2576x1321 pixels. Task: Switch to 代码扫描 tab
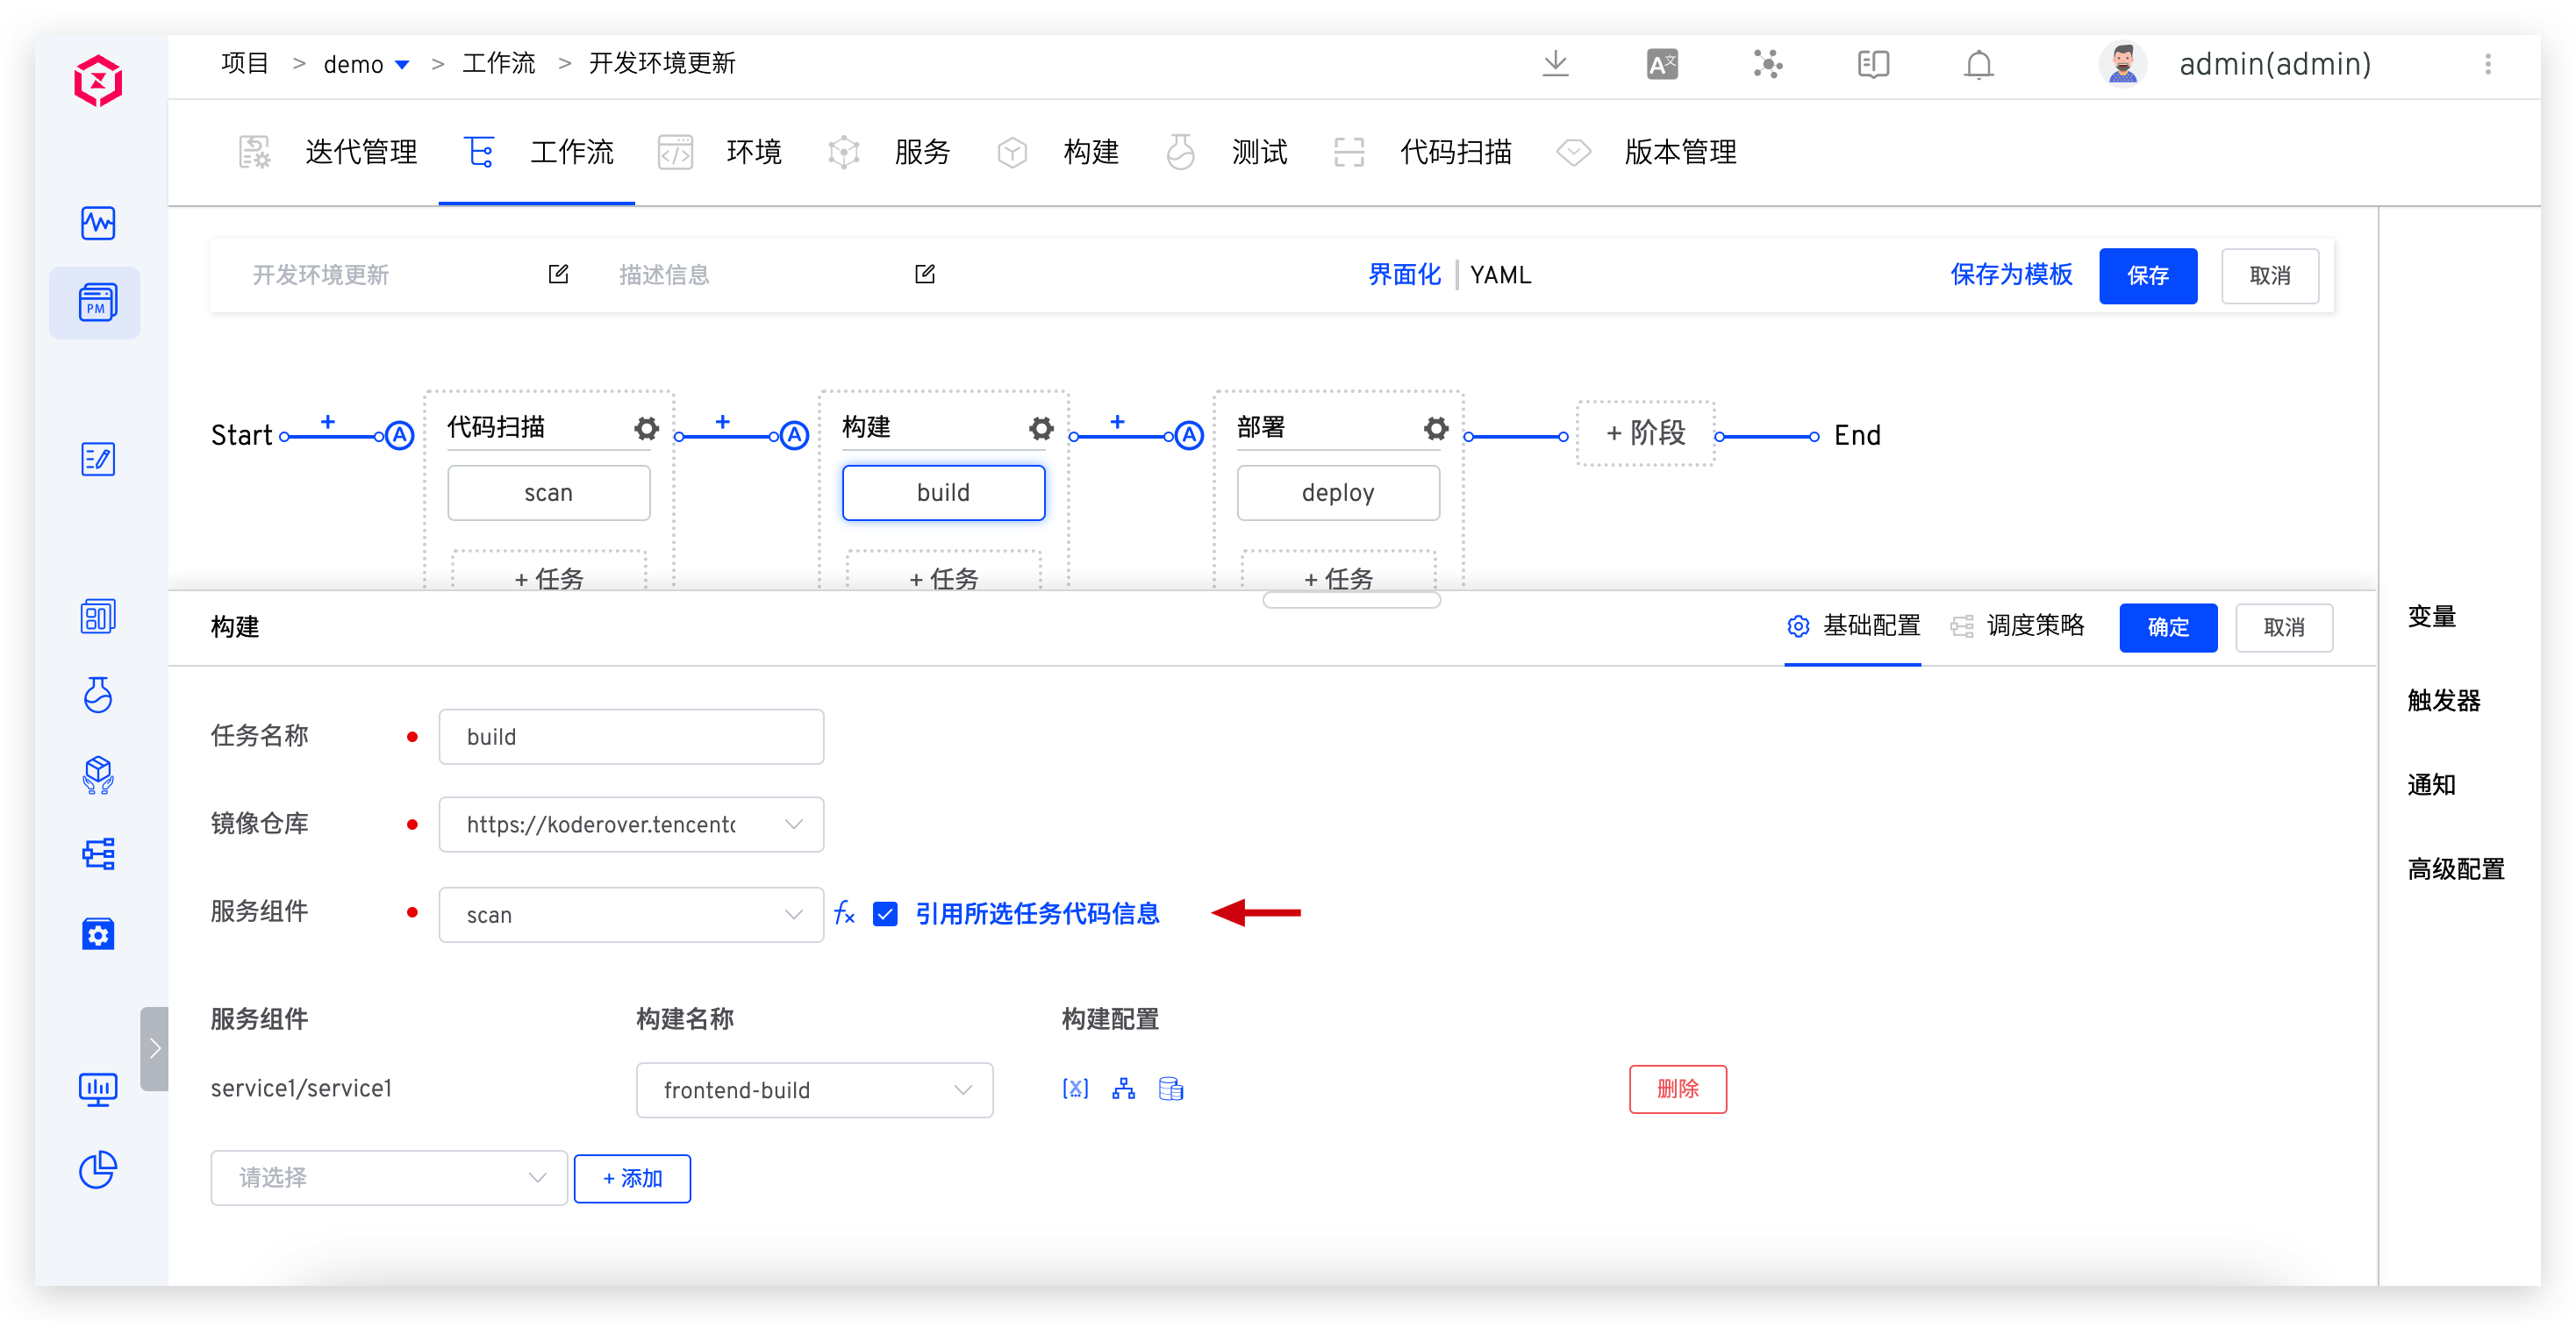click(x=1423, y=152)
